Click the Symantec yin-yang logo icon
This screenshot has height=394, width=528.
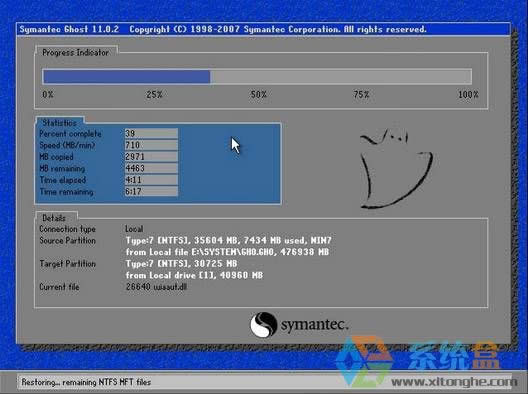click(x=264, y=325)
